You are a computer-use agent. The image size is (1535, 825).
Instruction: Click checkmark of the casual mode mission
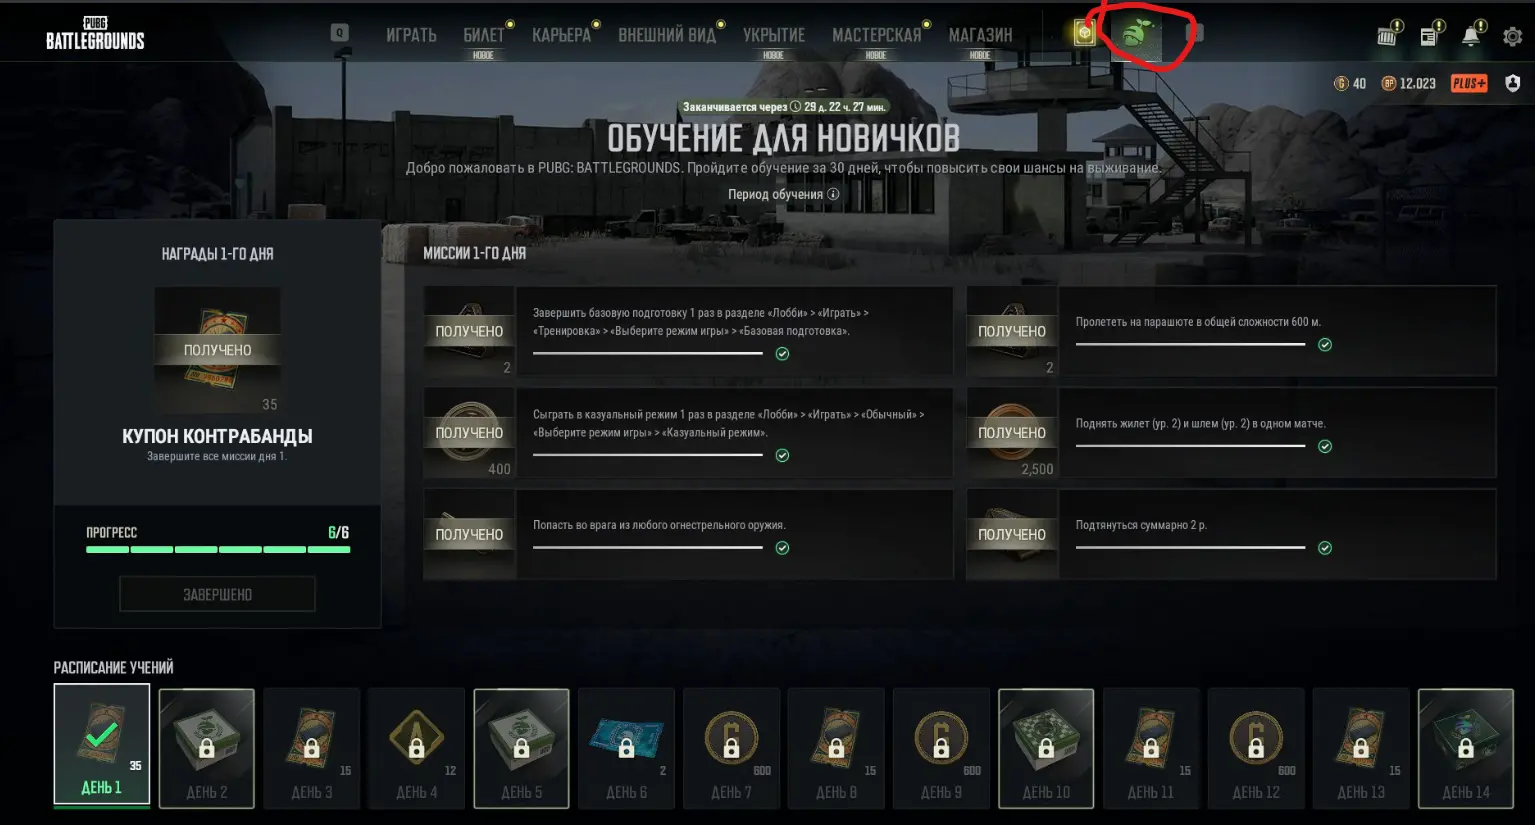pos(782,455)
